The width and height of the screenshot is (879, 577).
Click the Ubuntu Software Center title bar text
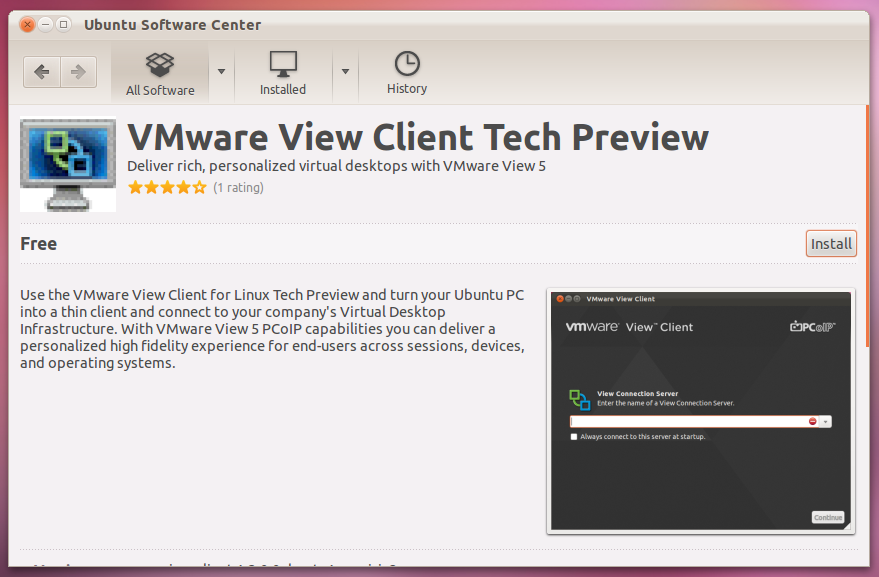[x=173, y=25]
